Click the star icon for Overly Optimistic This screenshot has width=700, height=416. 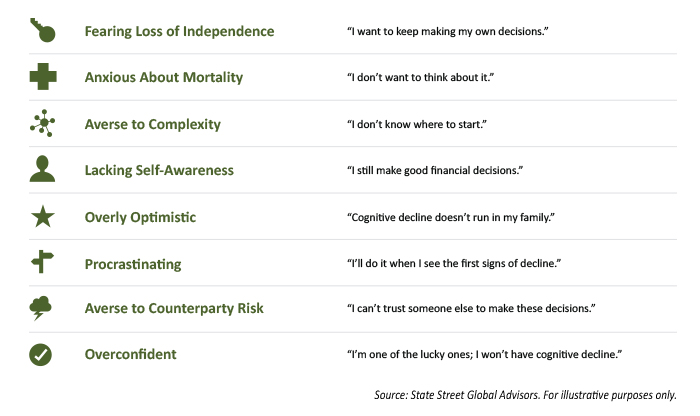click(x=43, y=216)
